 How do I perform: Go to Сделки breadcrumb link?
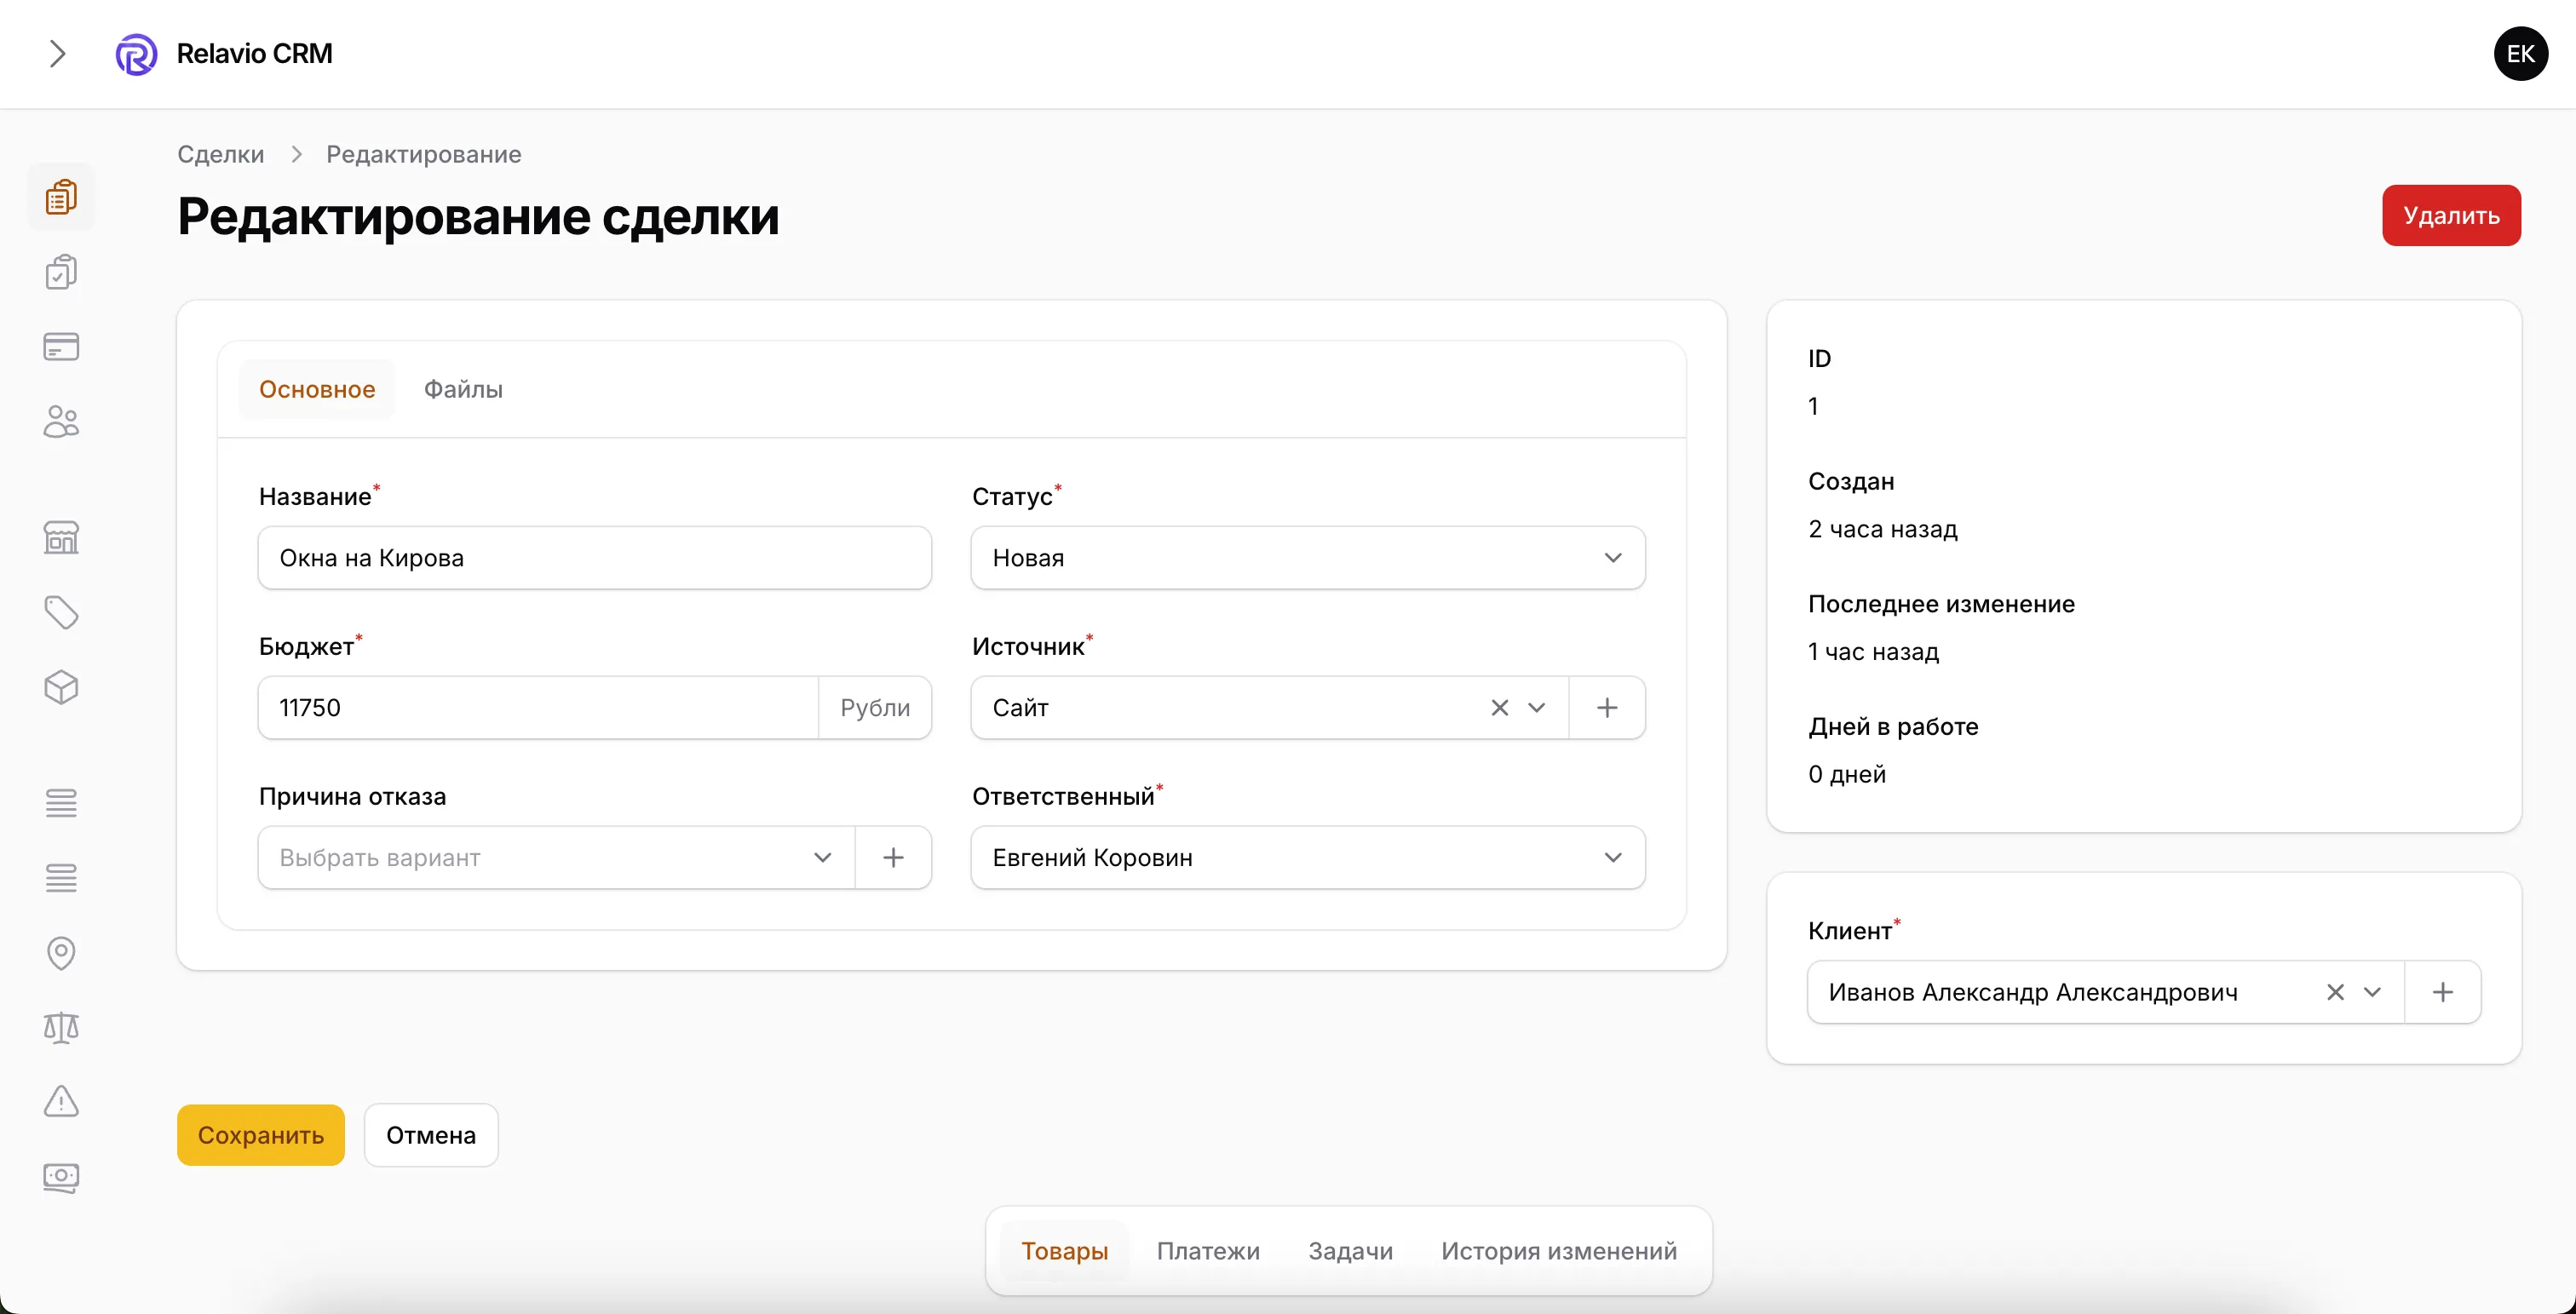(221, 154)
